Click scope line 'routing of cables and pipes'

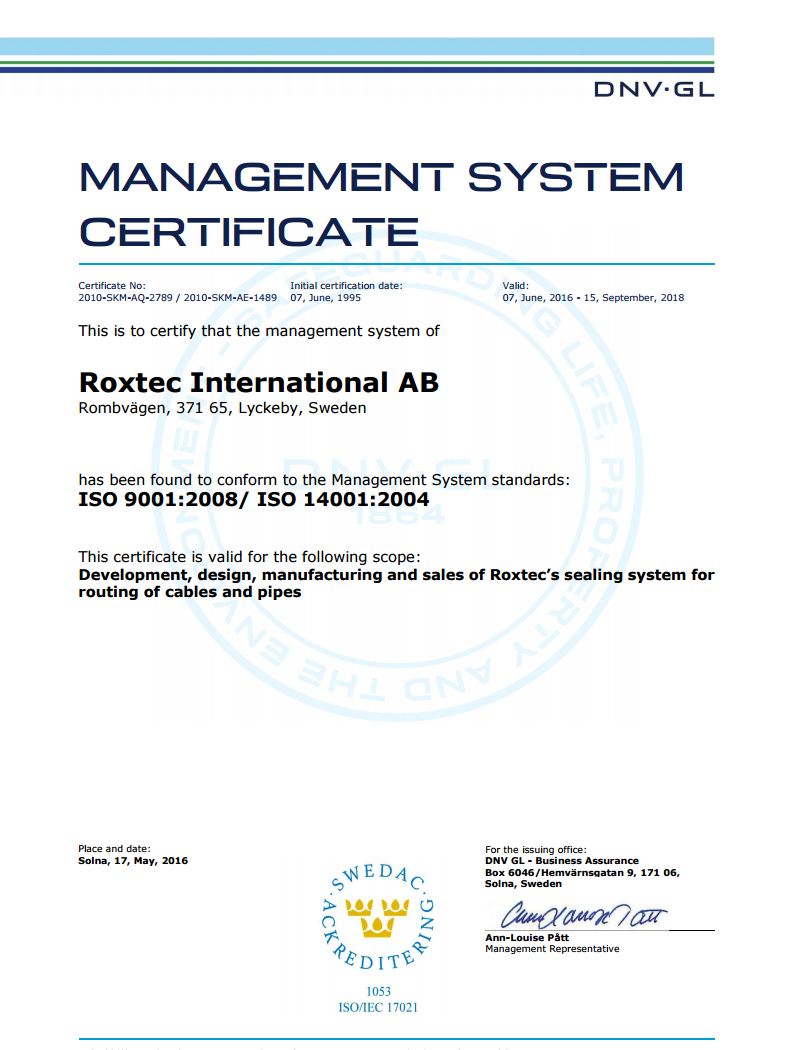(x=190, y=592)
